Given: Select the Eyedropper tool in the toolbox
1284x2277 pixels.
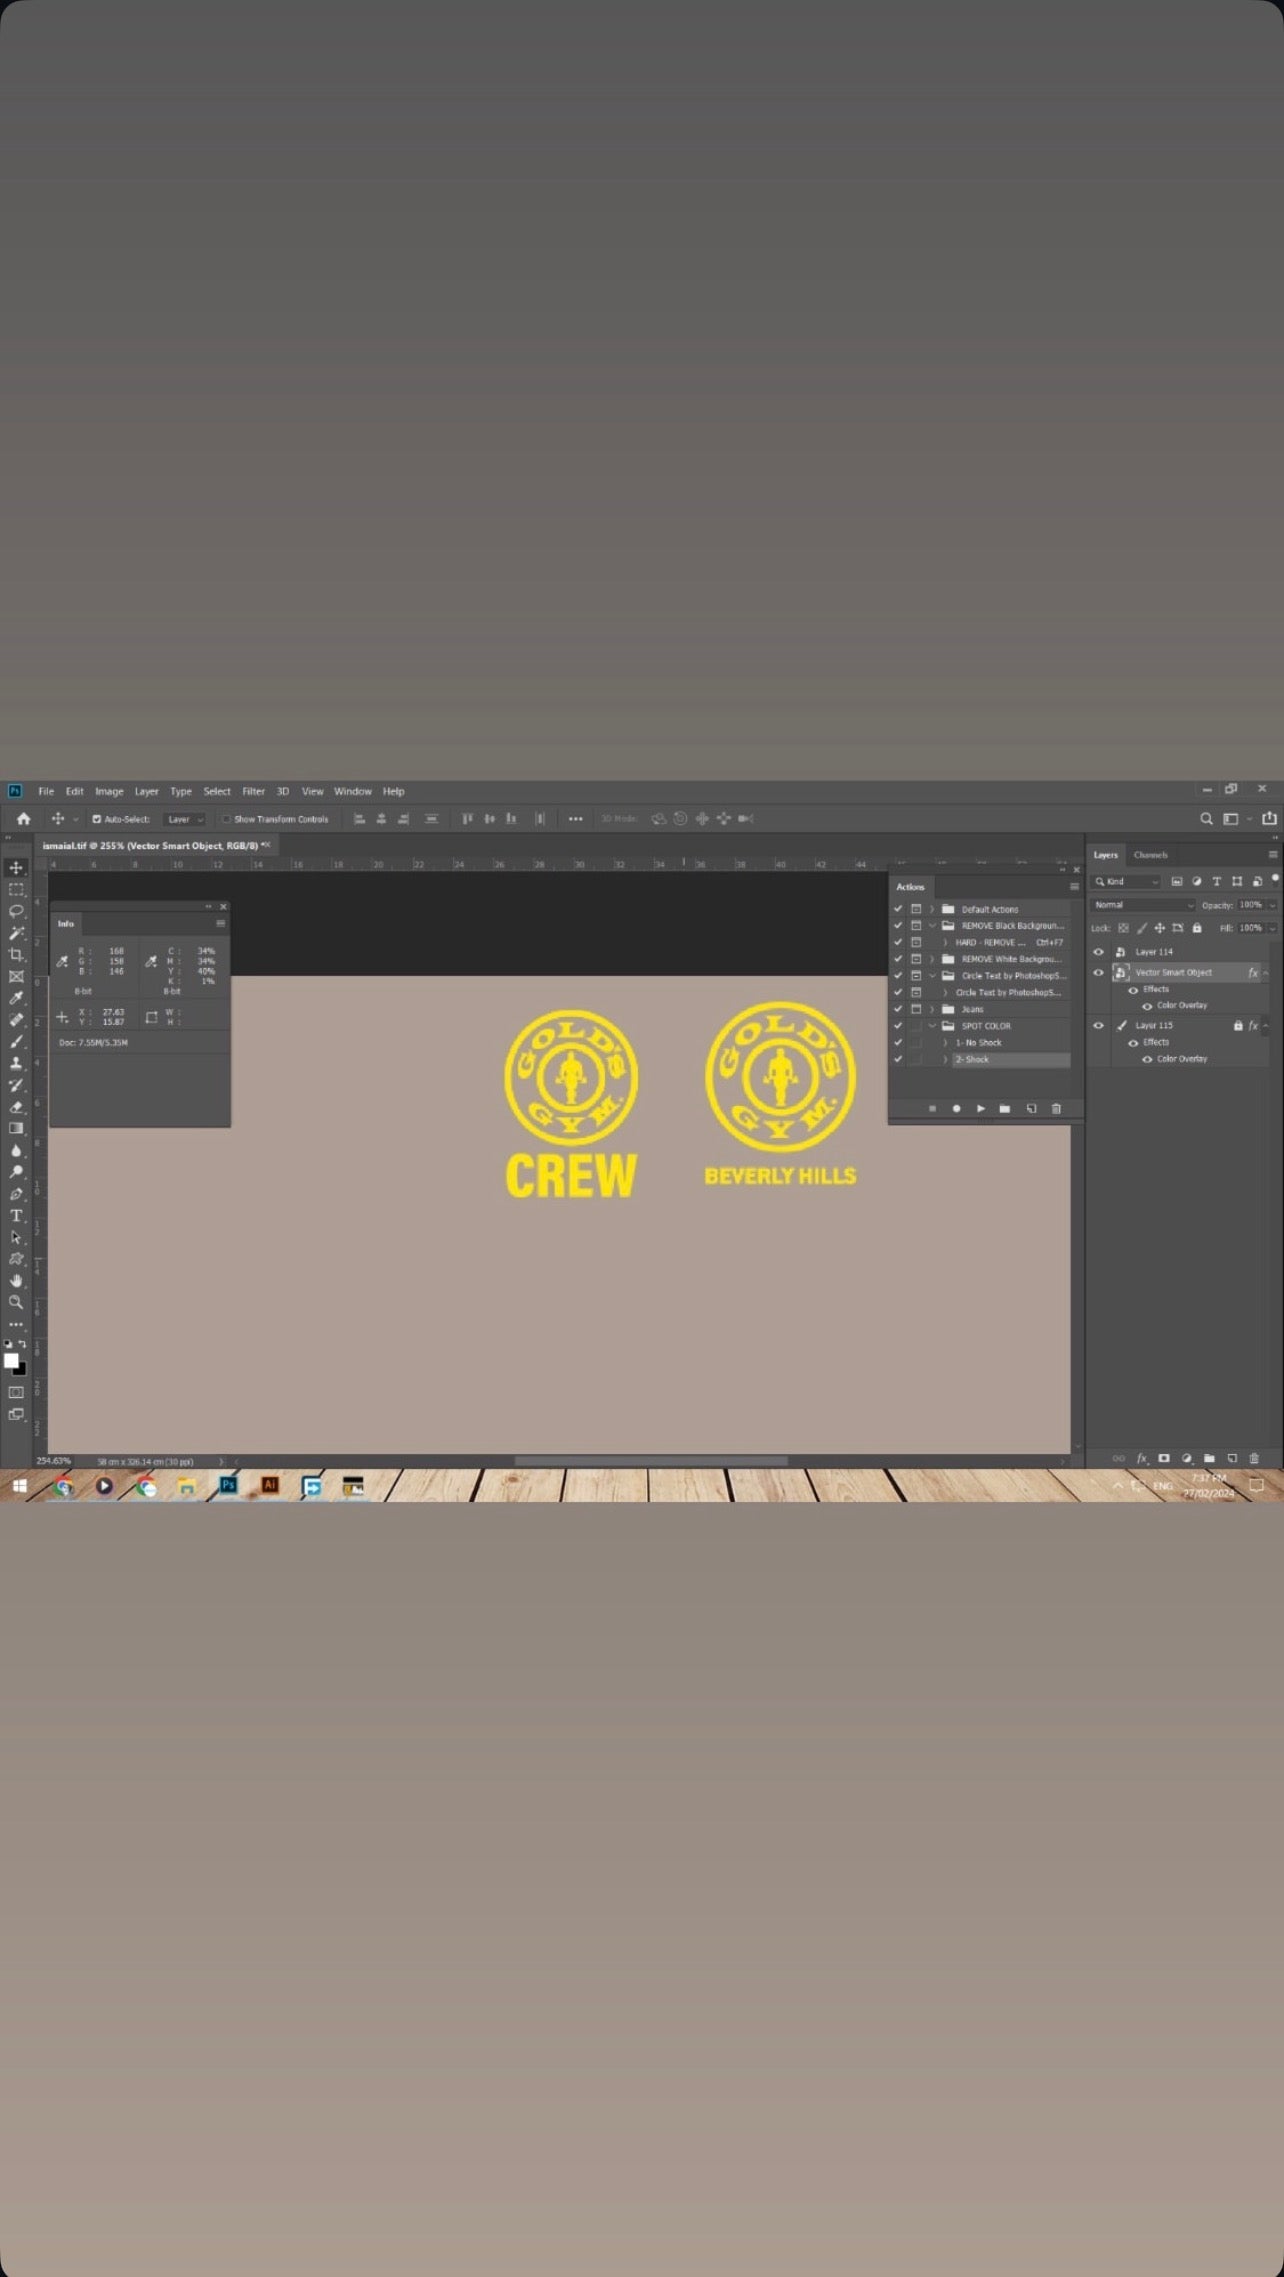Looking at the screenshot, I should pyautogui.click(x=16, y=998).
